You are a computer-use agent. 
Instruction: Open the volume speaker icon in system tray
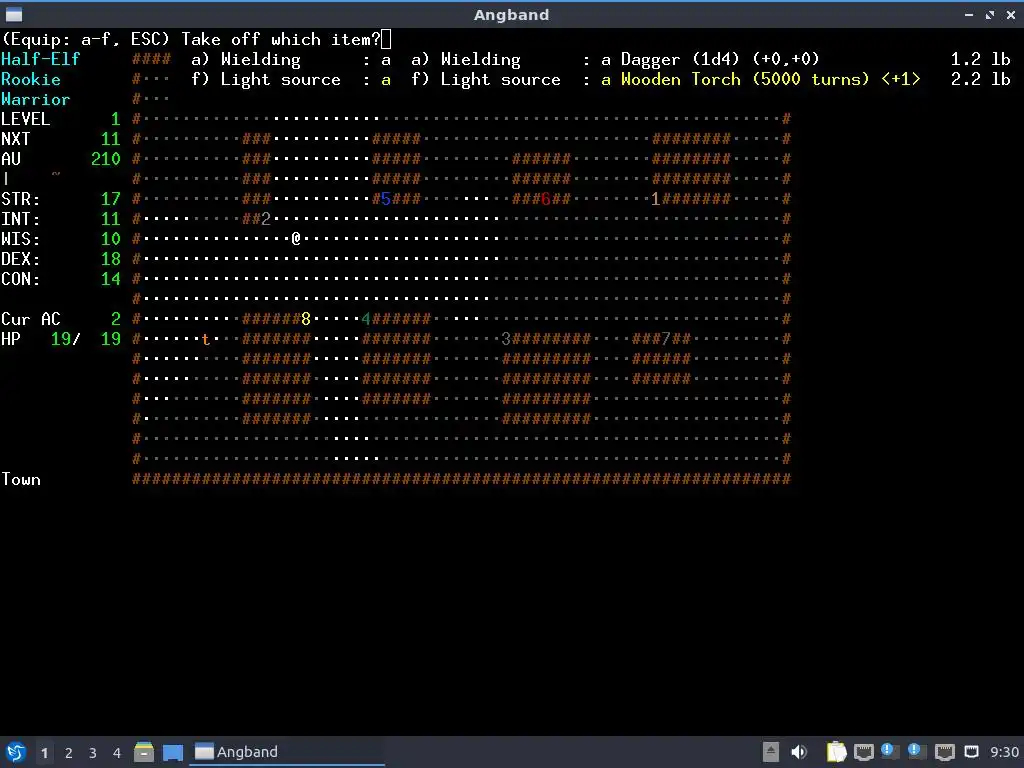pos(799,752)
